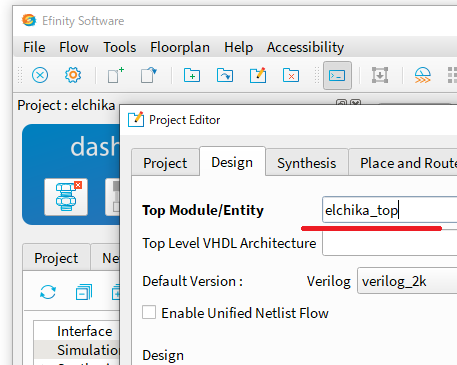Open preferences via orange gear icon
The width and height of the screenshot is (457, 365).
pos(73,75)
